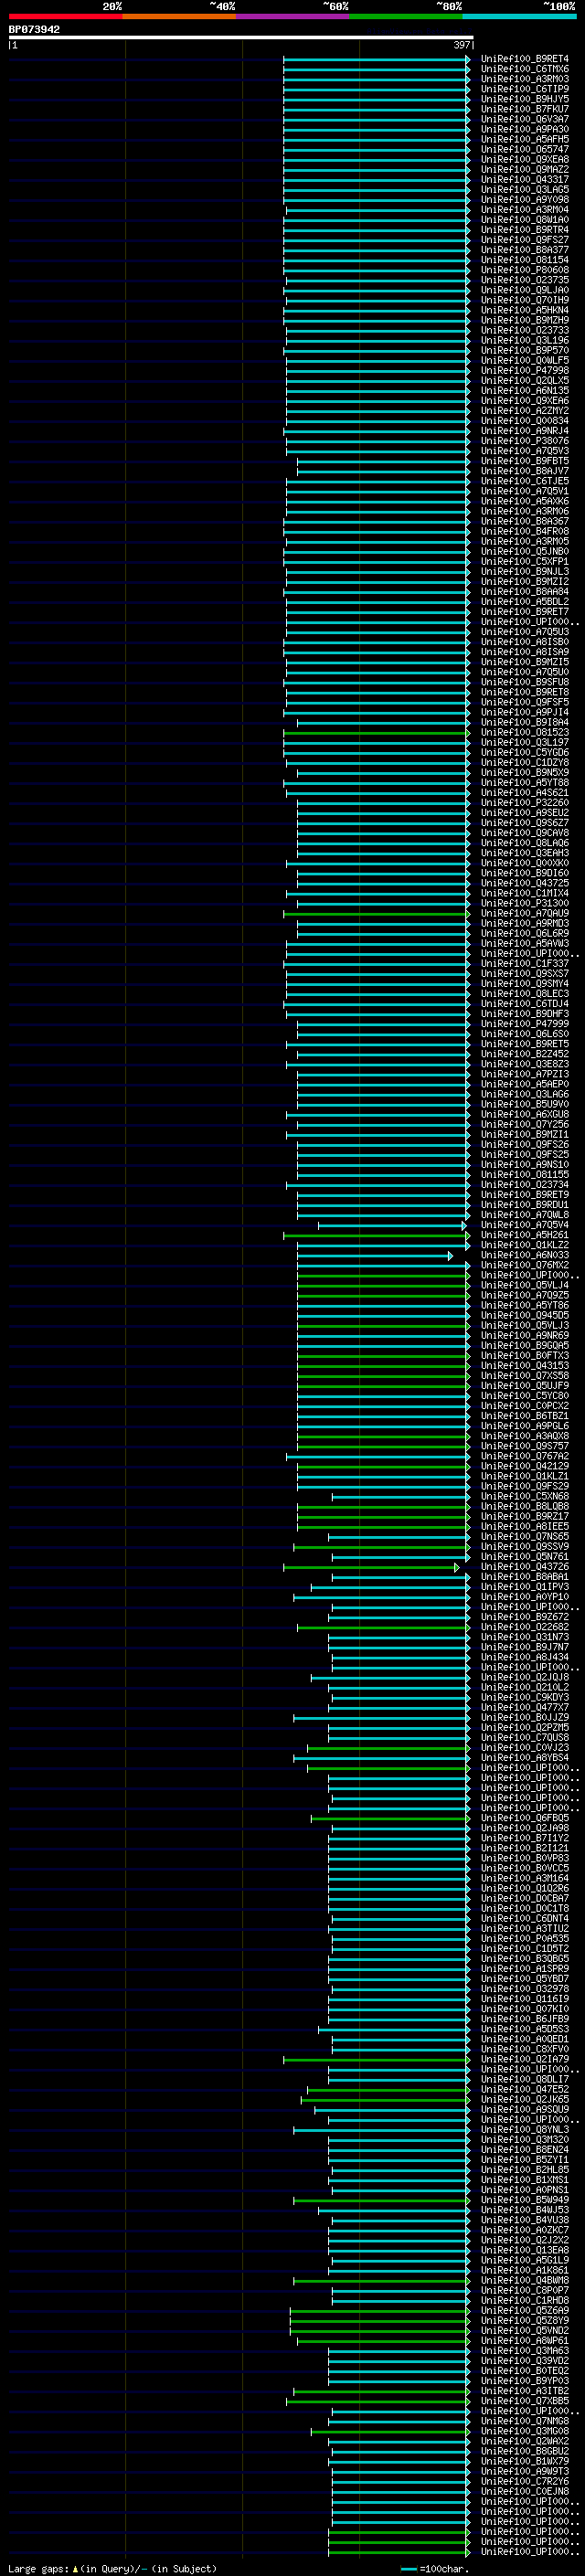Viewport: 585px width, 2576px height.
Task: Select the UniRef100_B1WX79 label
Action: (525, 2461)
